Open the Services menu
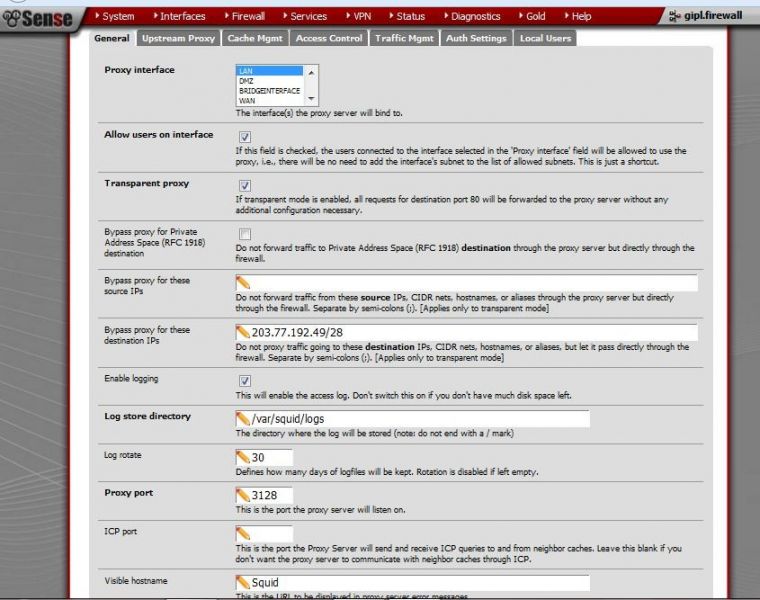The image size is (760, 600). pos(305,16)
